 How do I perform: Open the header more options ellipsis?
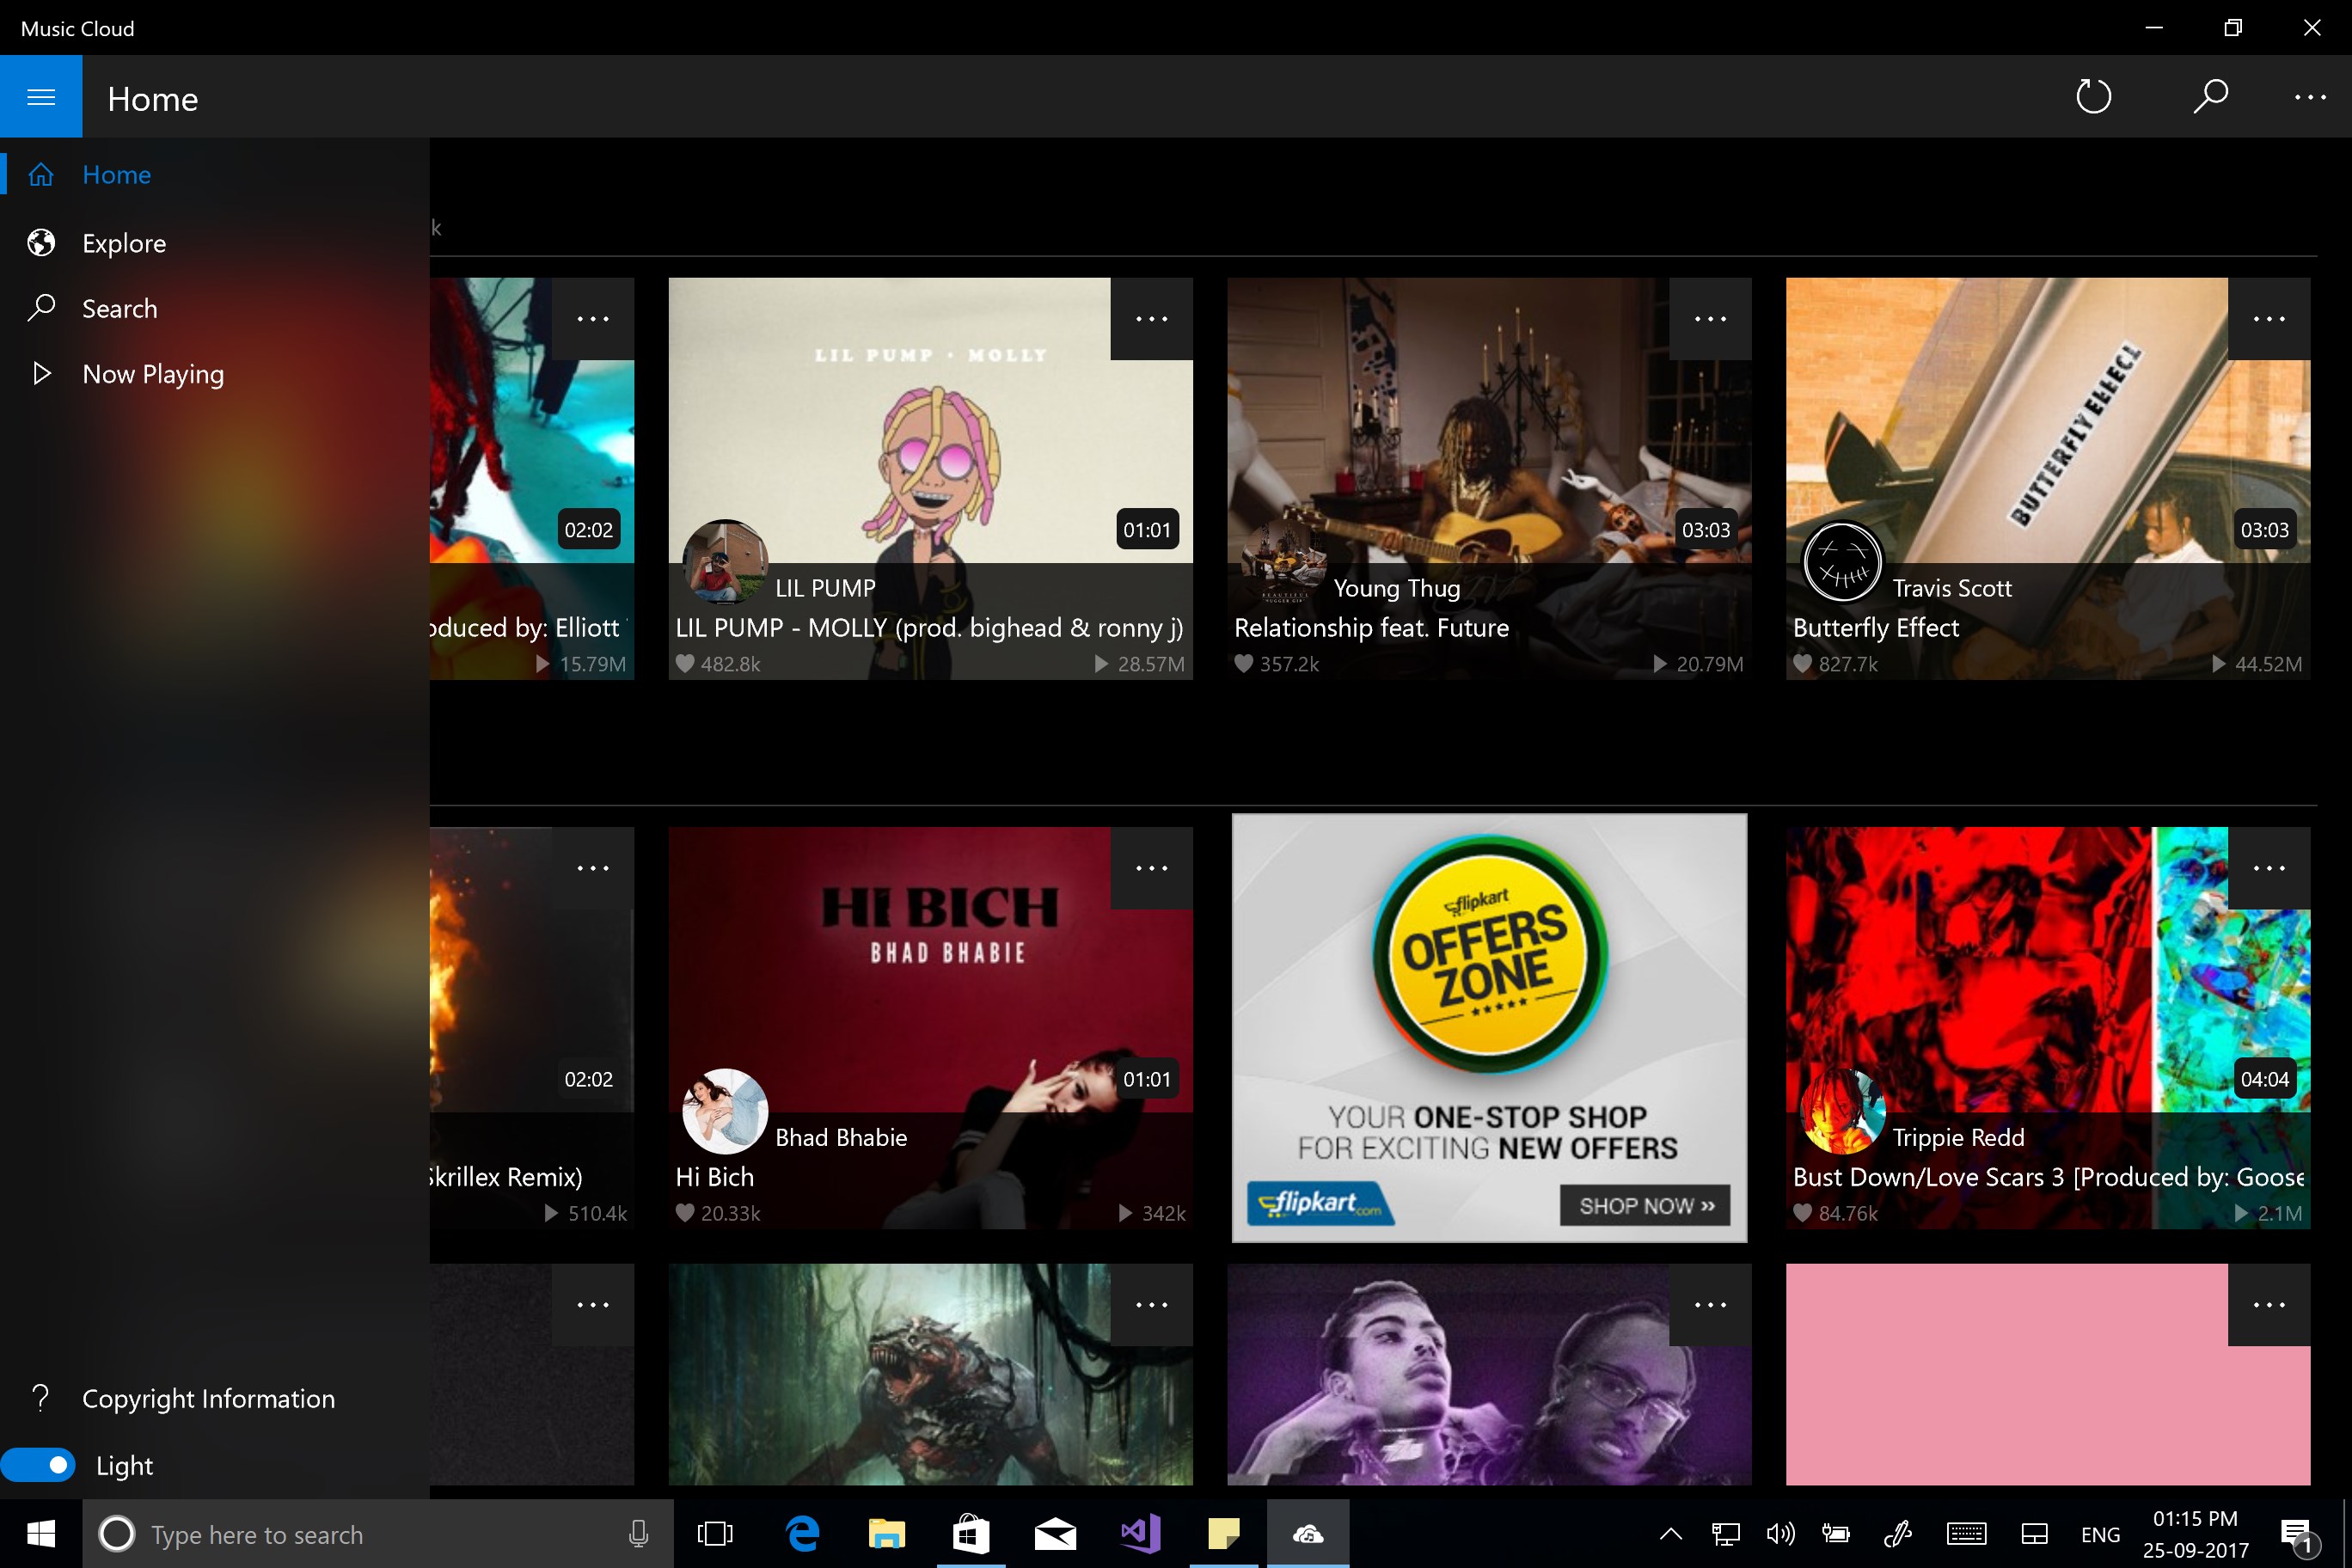[x=2309, y=97]
